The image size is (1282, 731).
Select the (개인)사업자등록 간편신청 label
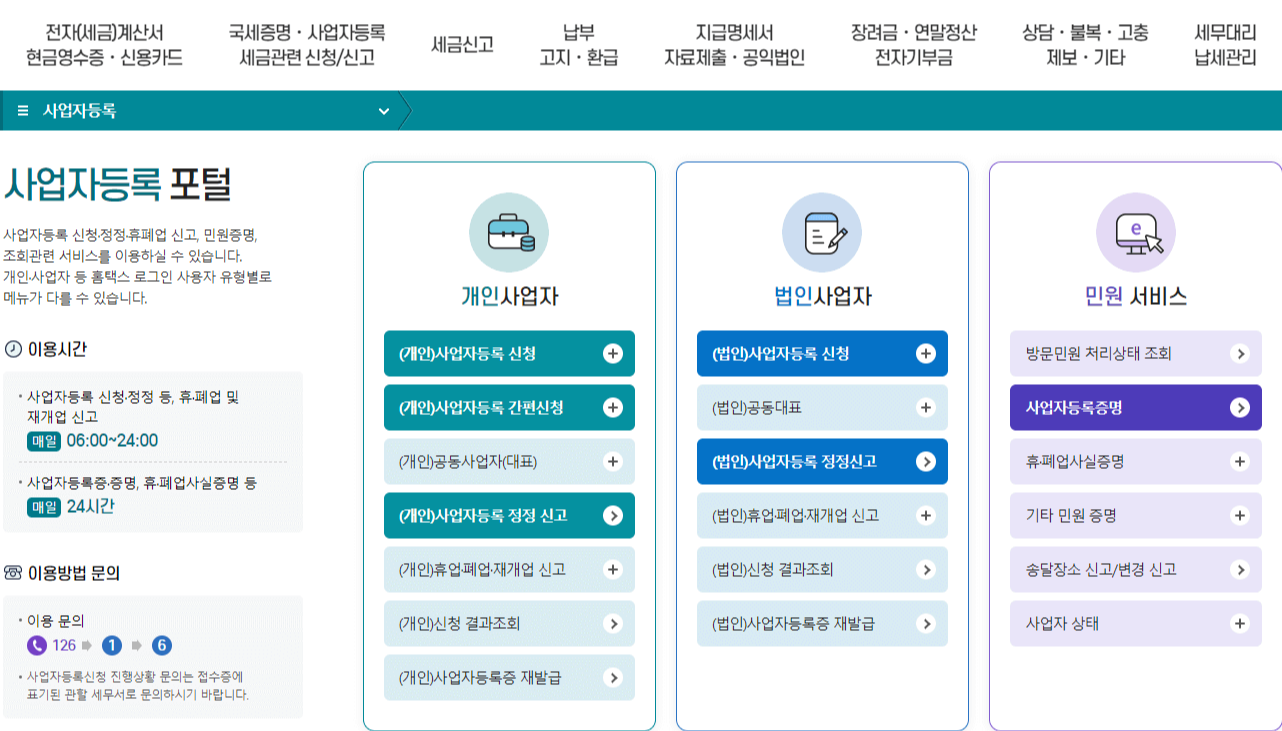click(481, 408)
